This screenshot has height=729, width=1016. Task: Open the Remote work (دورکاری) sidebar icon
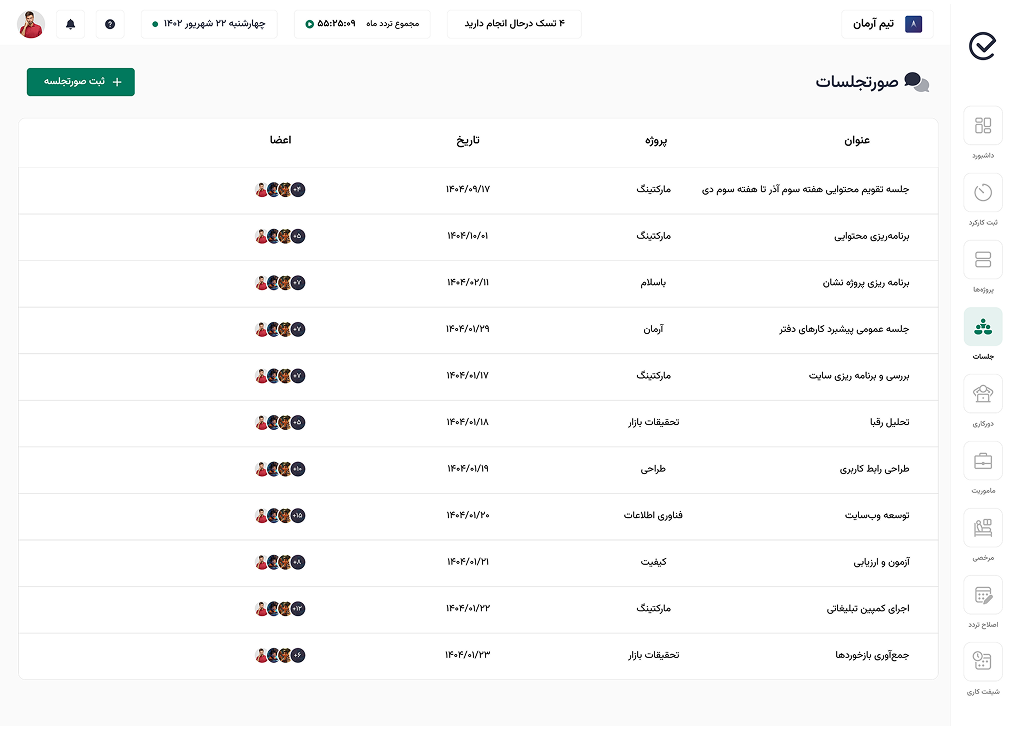[x=982, y=393]
